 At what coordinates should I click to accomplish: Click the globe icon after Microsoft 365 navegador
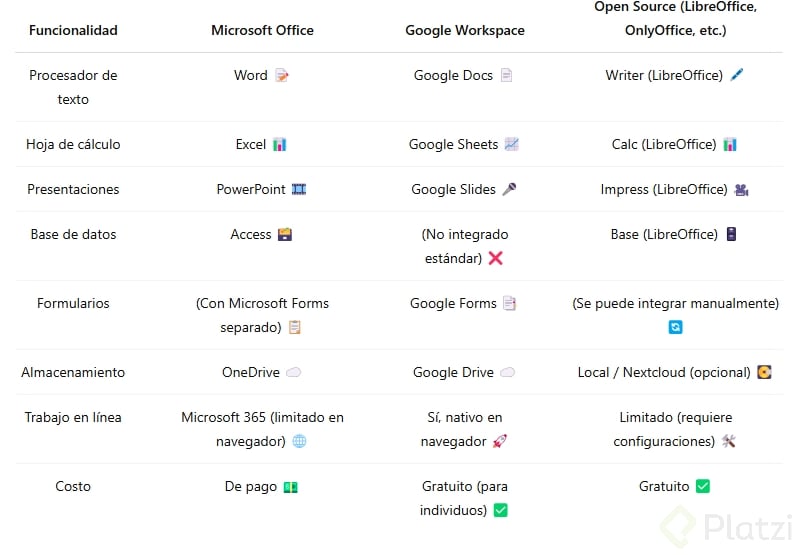tap(299, 442)
